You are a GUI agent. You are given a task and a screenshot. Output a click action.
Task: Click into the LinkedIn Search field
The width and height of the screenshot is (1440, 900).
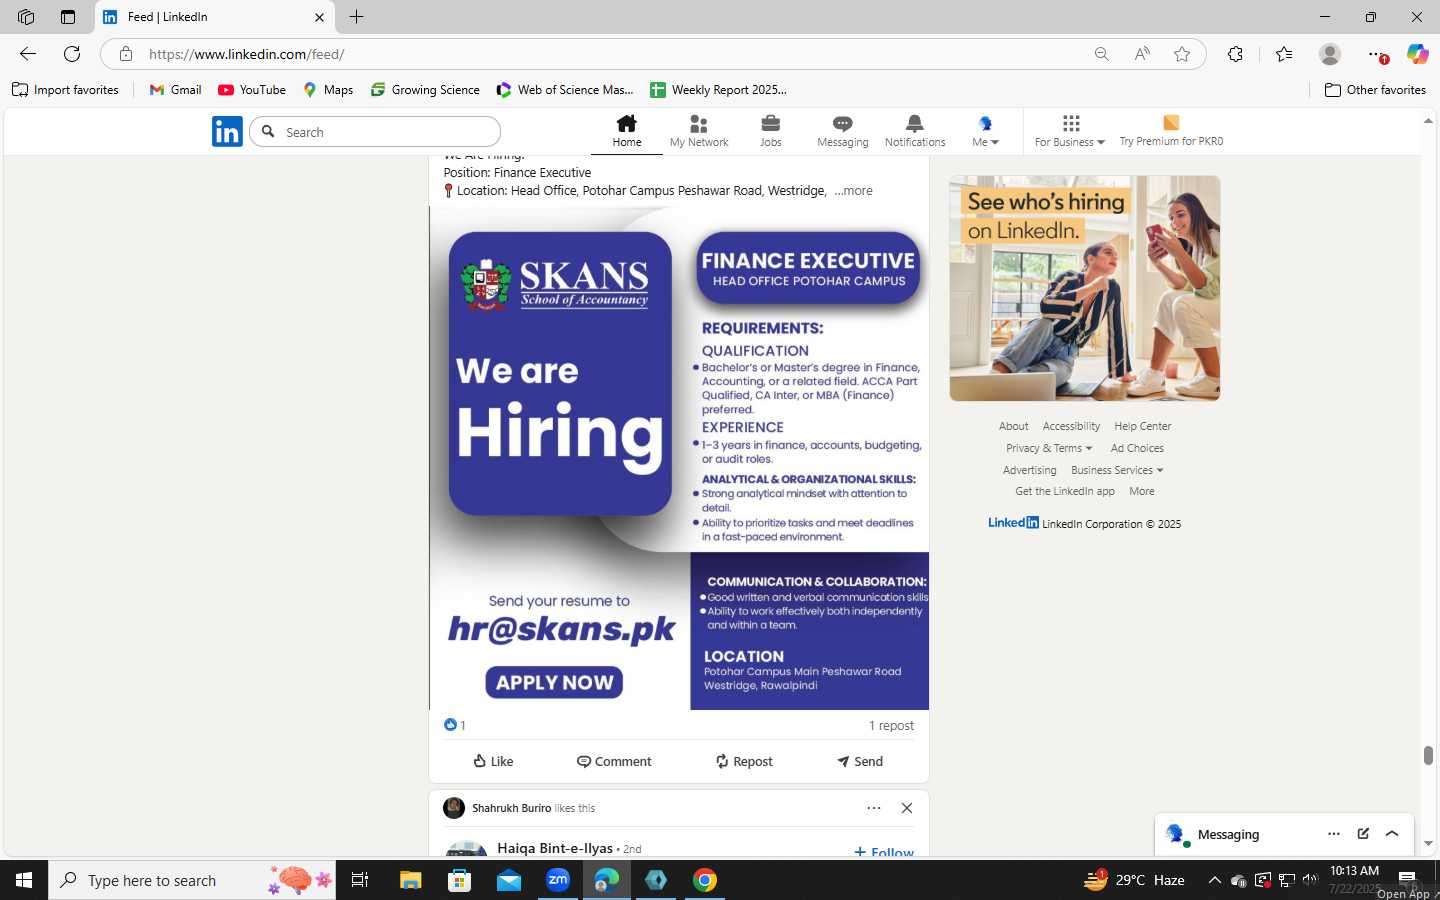(x=375, y=132)
